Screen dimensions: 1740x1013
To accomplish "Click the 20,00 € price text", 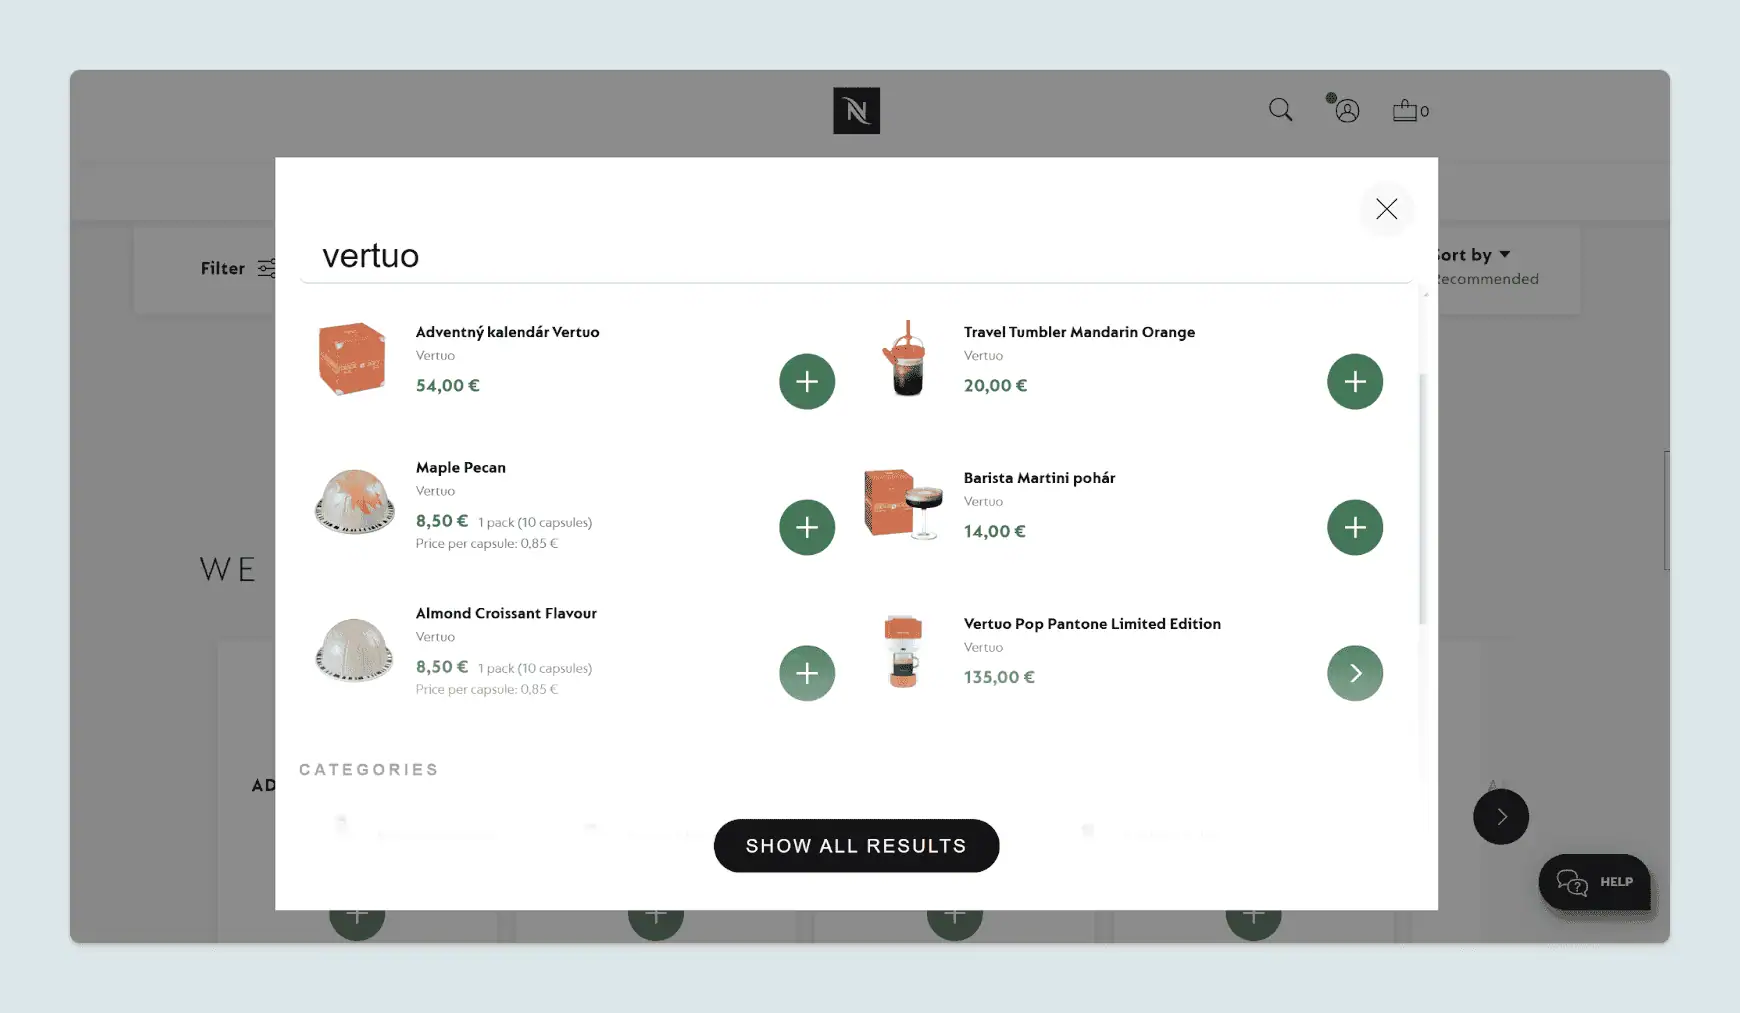I will point(995,386).
